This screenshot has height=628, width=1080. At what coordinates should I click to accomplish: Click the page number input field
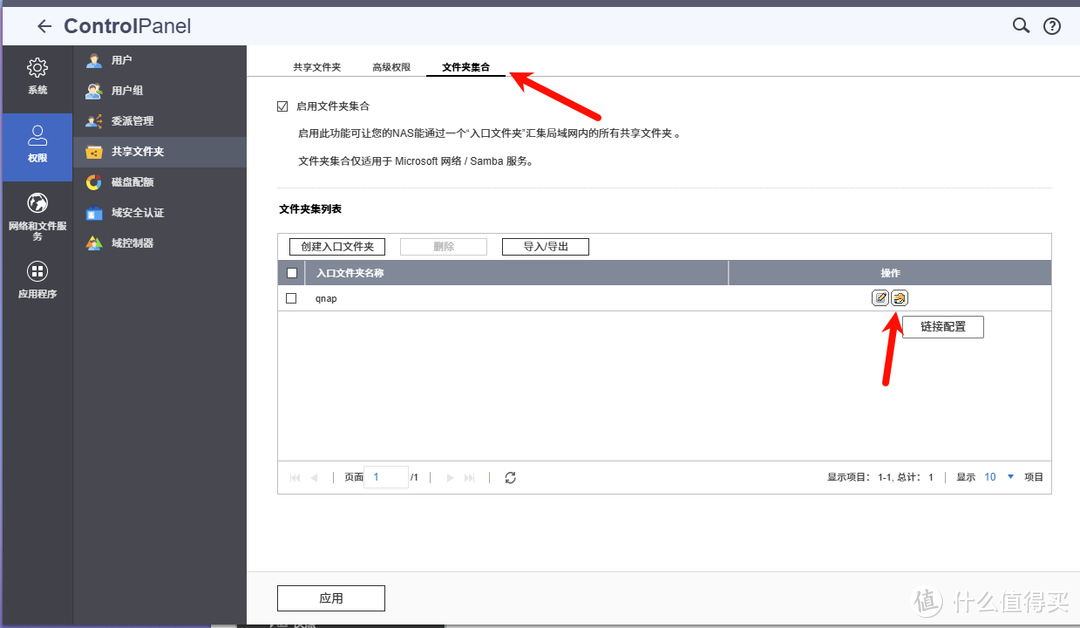(386, 477)
